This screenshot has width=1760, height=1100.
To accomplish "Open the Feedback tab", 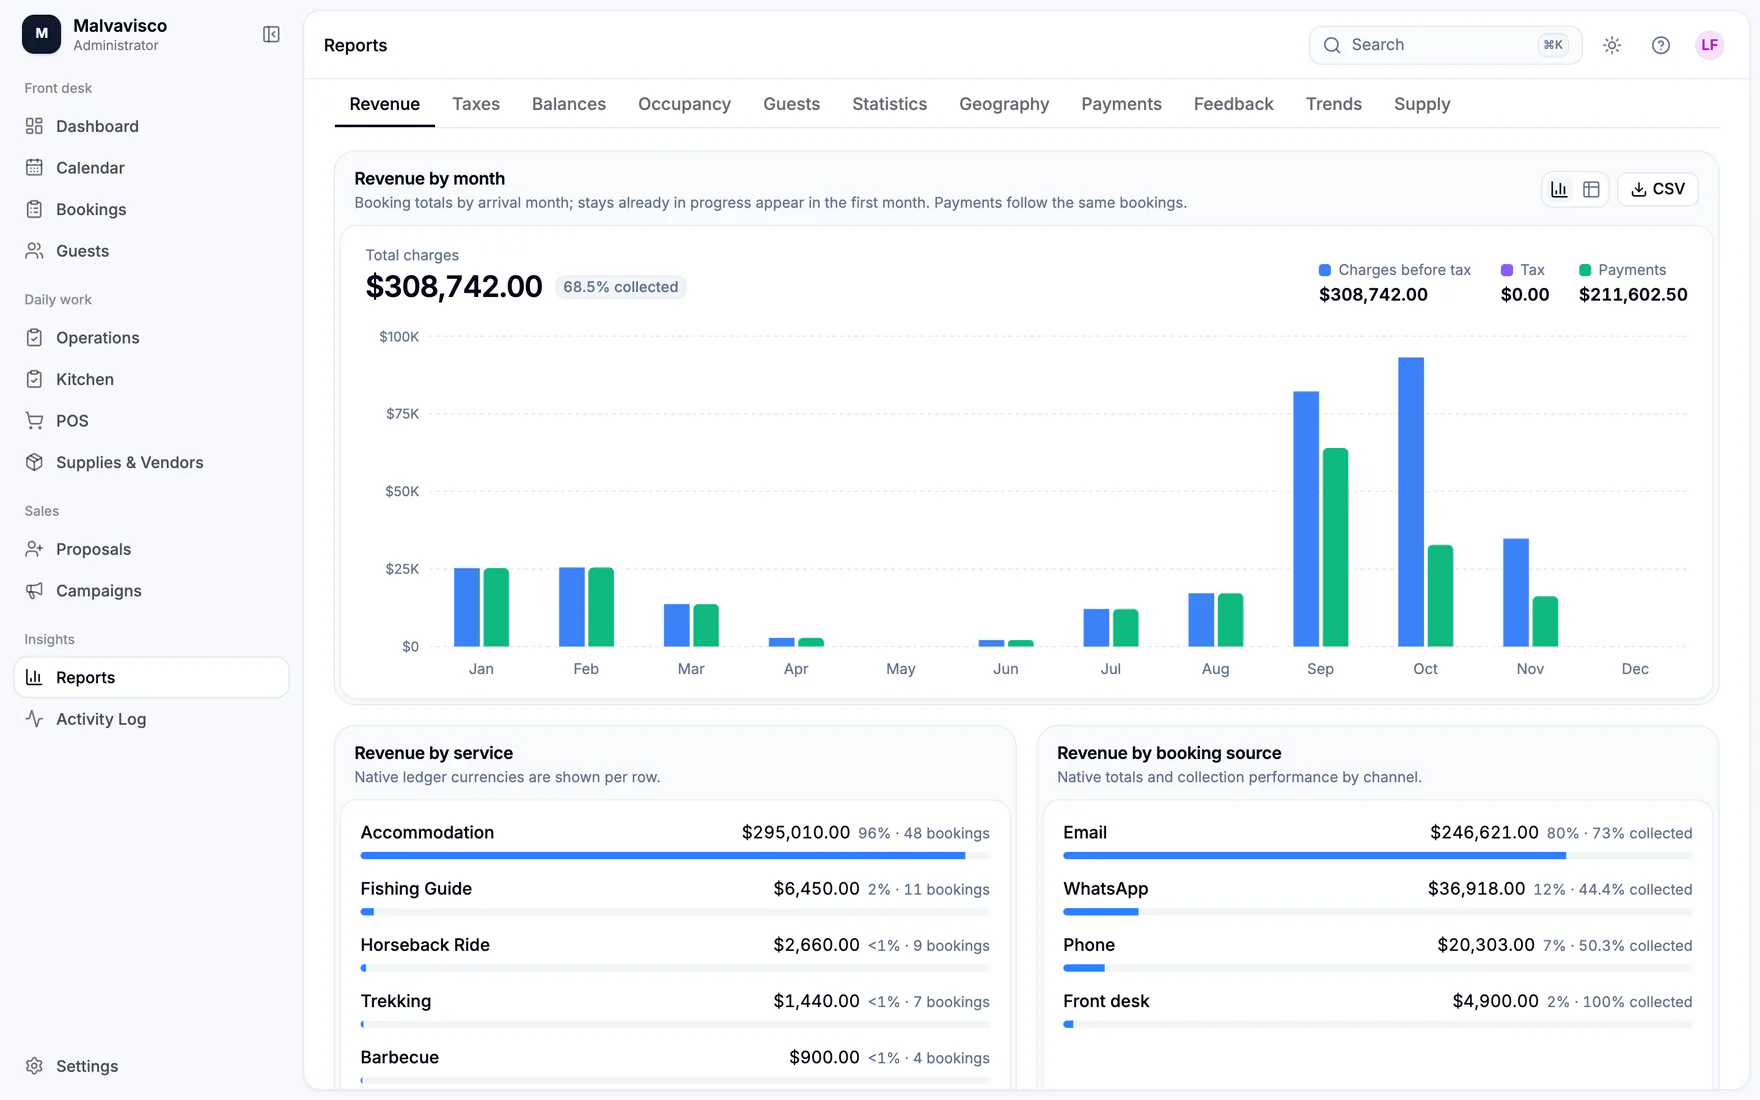I will pyautogui.click(x=1233, y=104).
